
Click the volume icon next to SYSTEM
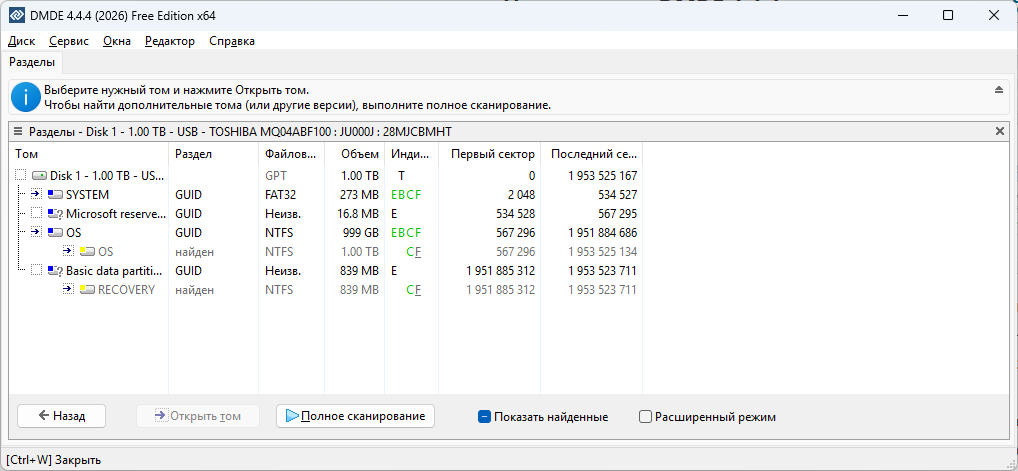coord(55,195)
